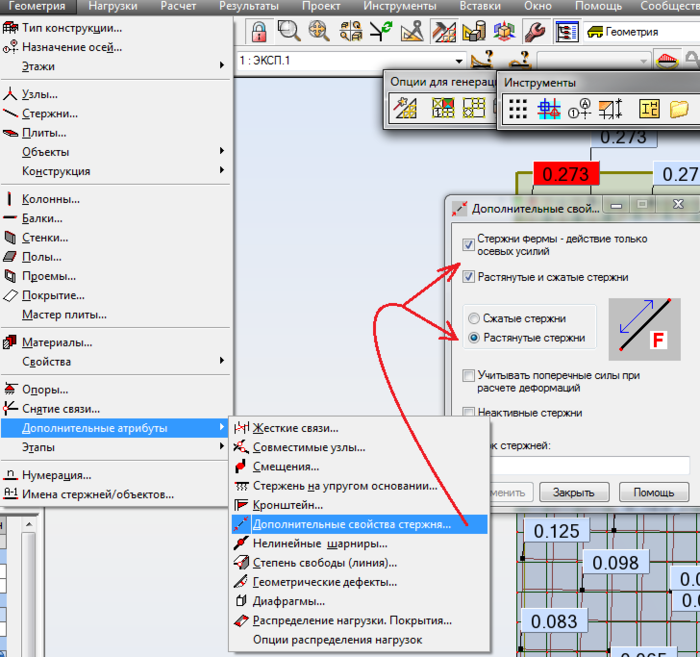Select 'Сжатые стержни' radio button
The width and height of the screenshot is (700, 657).
pyautogui.click(x=474, y=318)
